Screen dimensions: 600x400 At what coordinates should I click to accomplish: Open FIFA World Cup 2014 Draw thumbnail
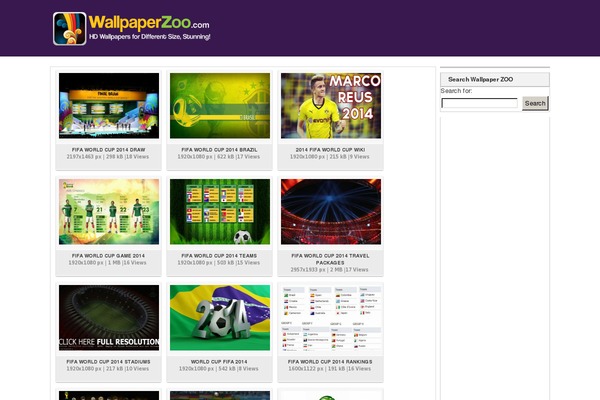(109, 106)
